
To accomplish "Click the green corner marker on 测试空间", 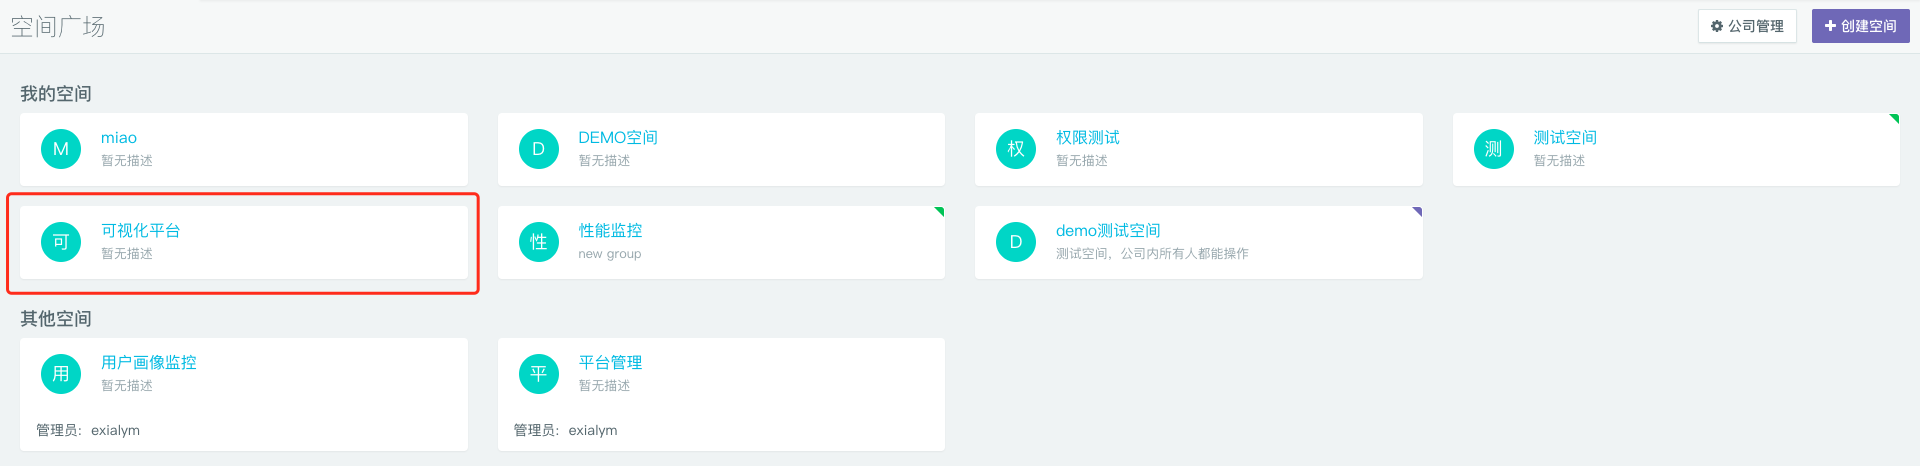I will click(x=1895, y=118).
